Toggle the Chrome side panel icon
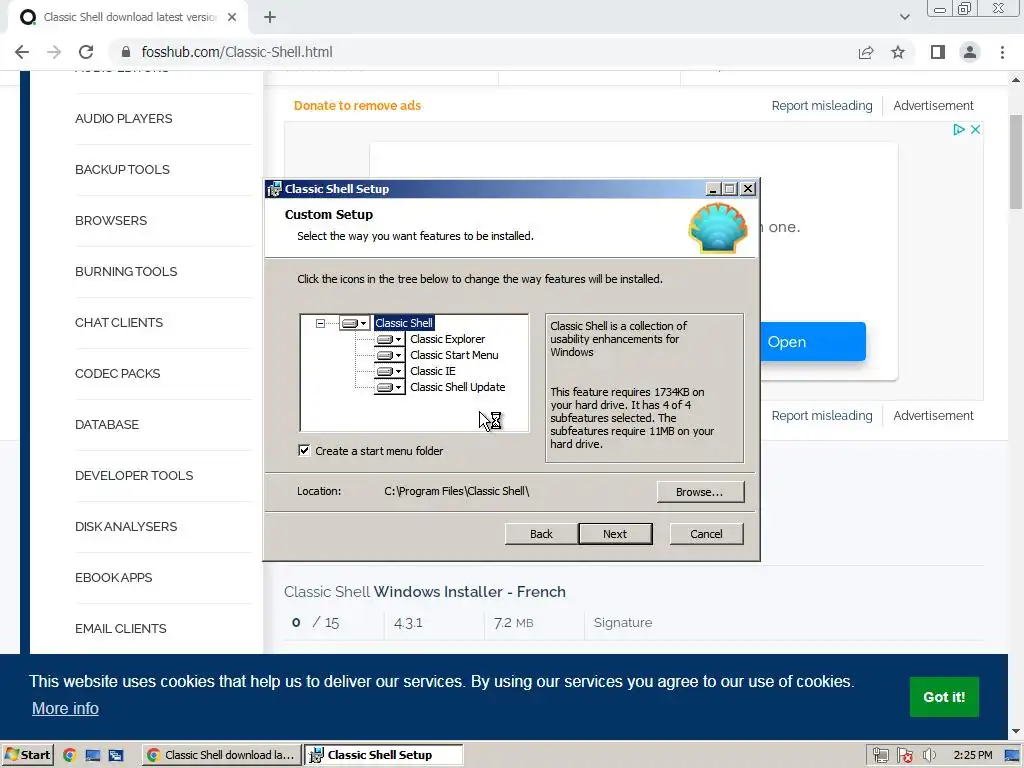 point(938,52)
